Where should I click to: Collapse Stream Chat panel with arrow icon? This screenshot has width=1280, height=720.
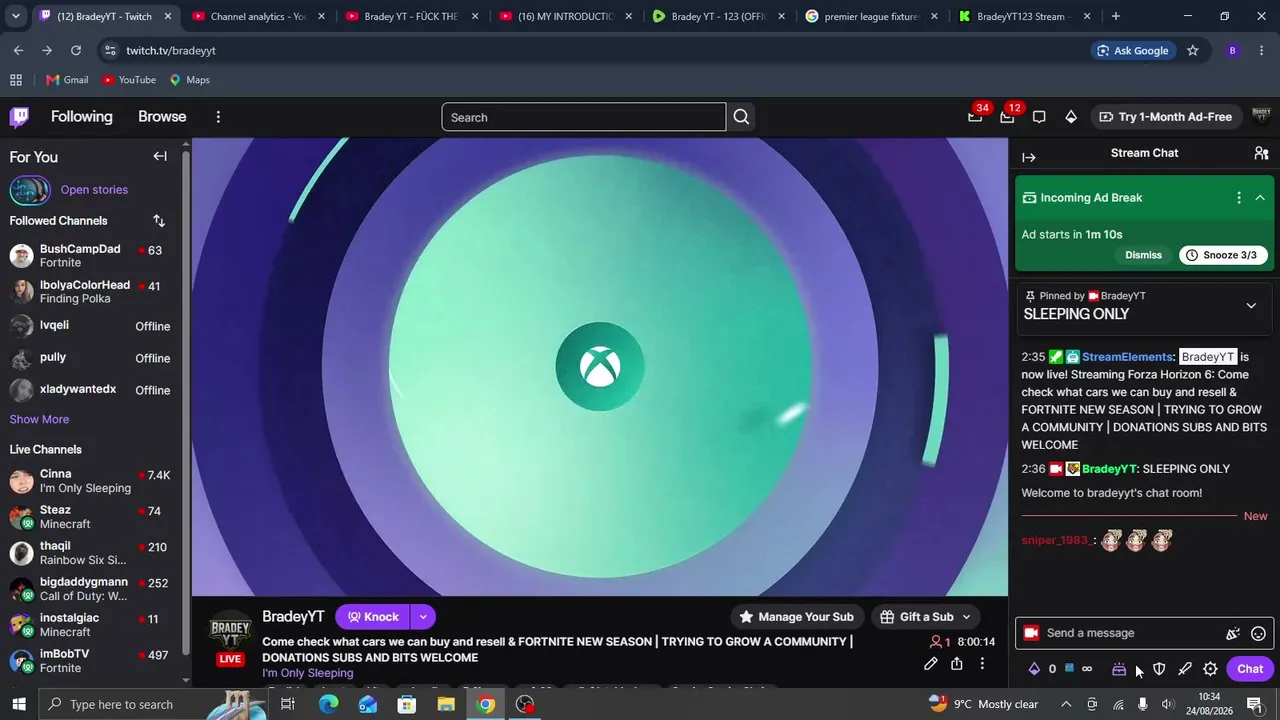click(1029, 157)
